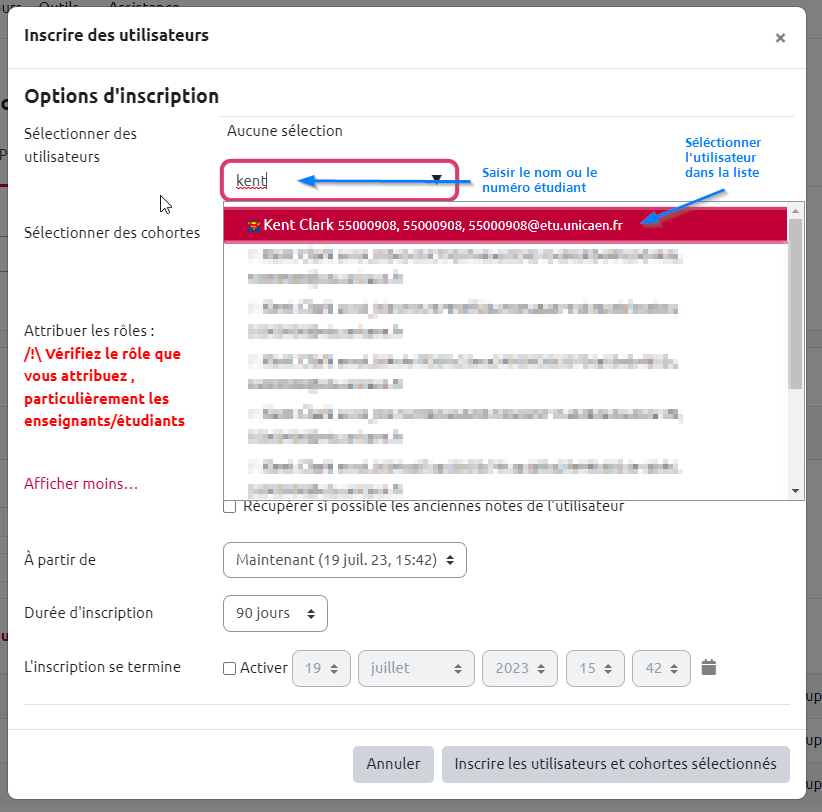The width and height of the screenshot is (822, 812).
Task: Open the Durée d'inscription 90 jours dropdown
Action: pyautogui.click(x=275, y=614)
